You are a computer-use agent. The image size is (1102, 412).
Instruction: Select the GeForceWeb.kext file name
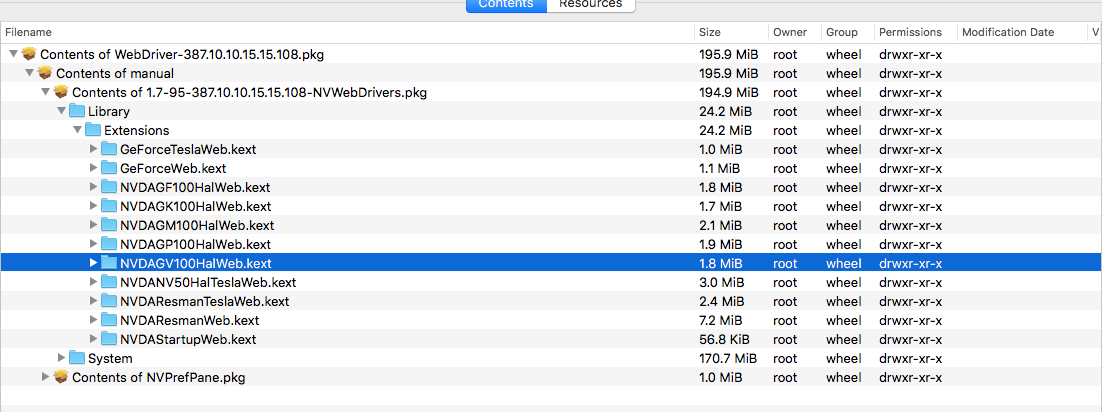click(173, 169)
